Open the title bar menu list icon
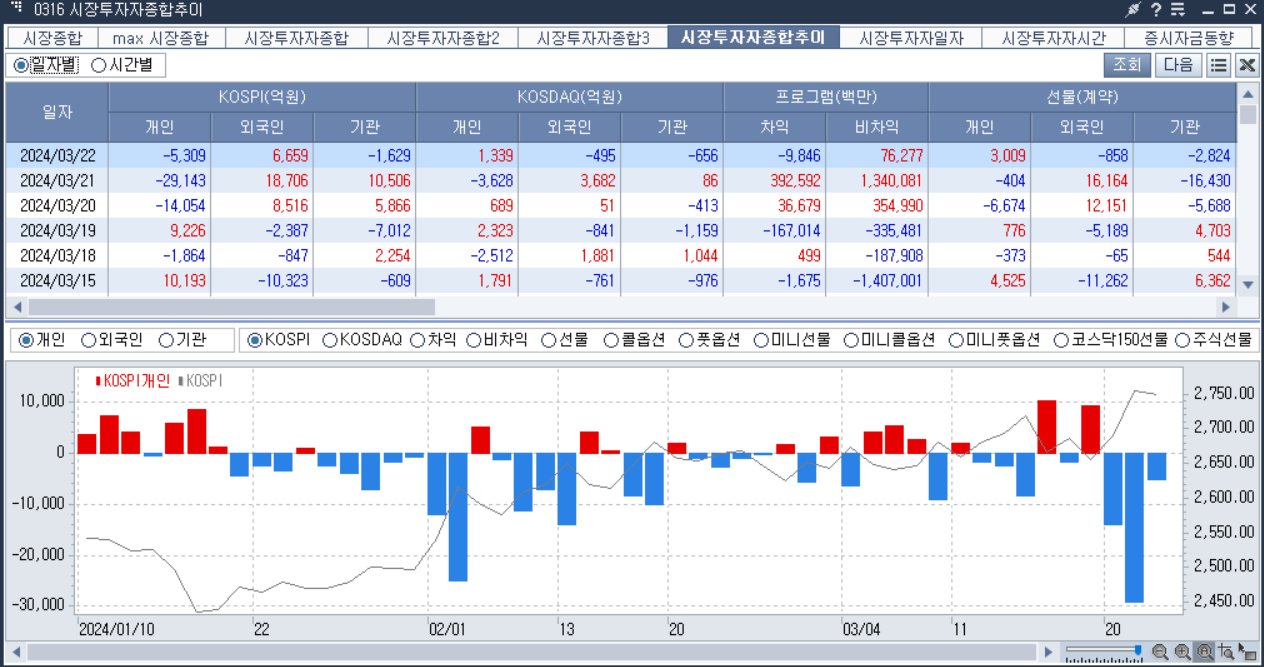The width and height of the screenshot is (1264, 667). click(1178, 10)
